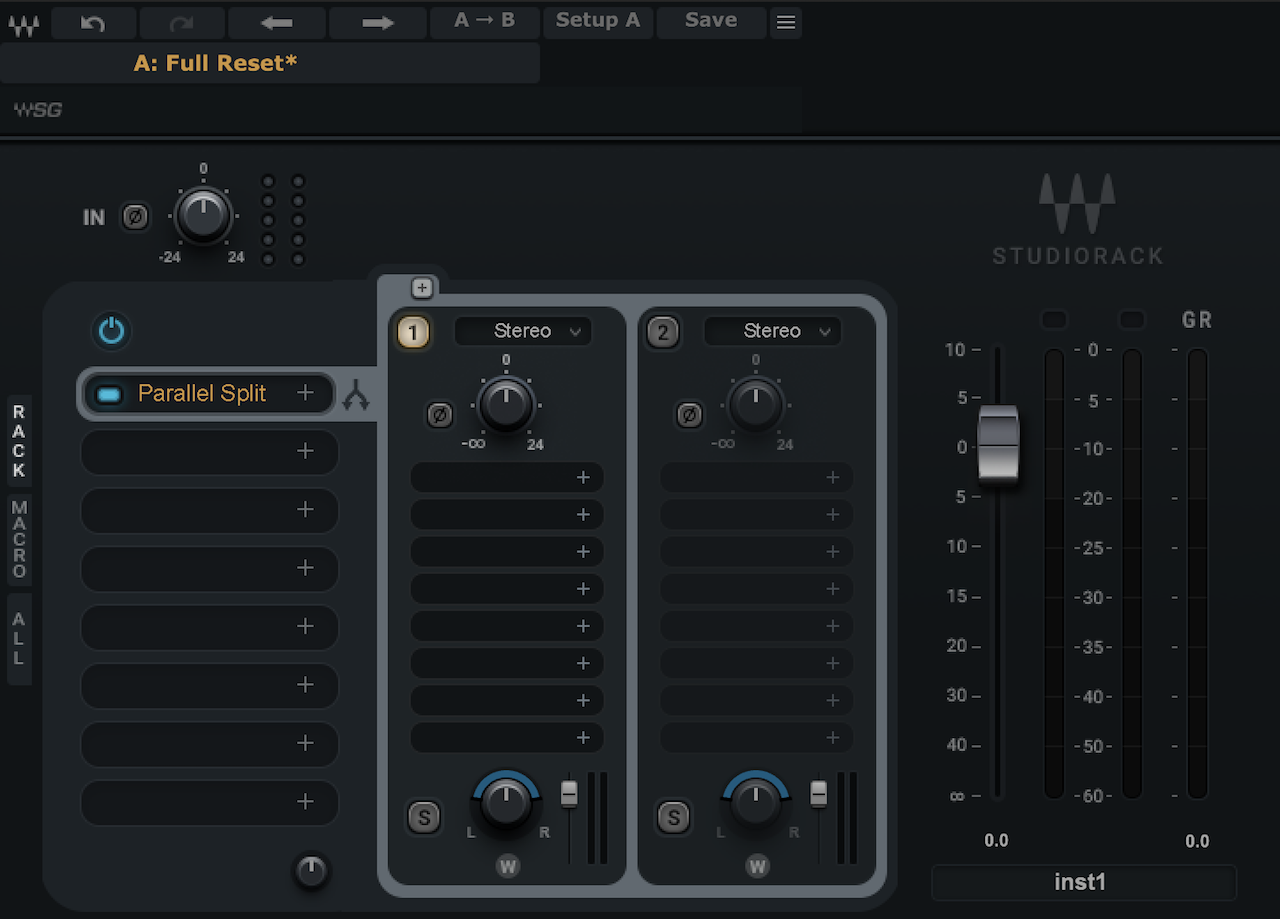
Task: Click the plus on the Parallel Split slot
Action: (x=306, y=393)
